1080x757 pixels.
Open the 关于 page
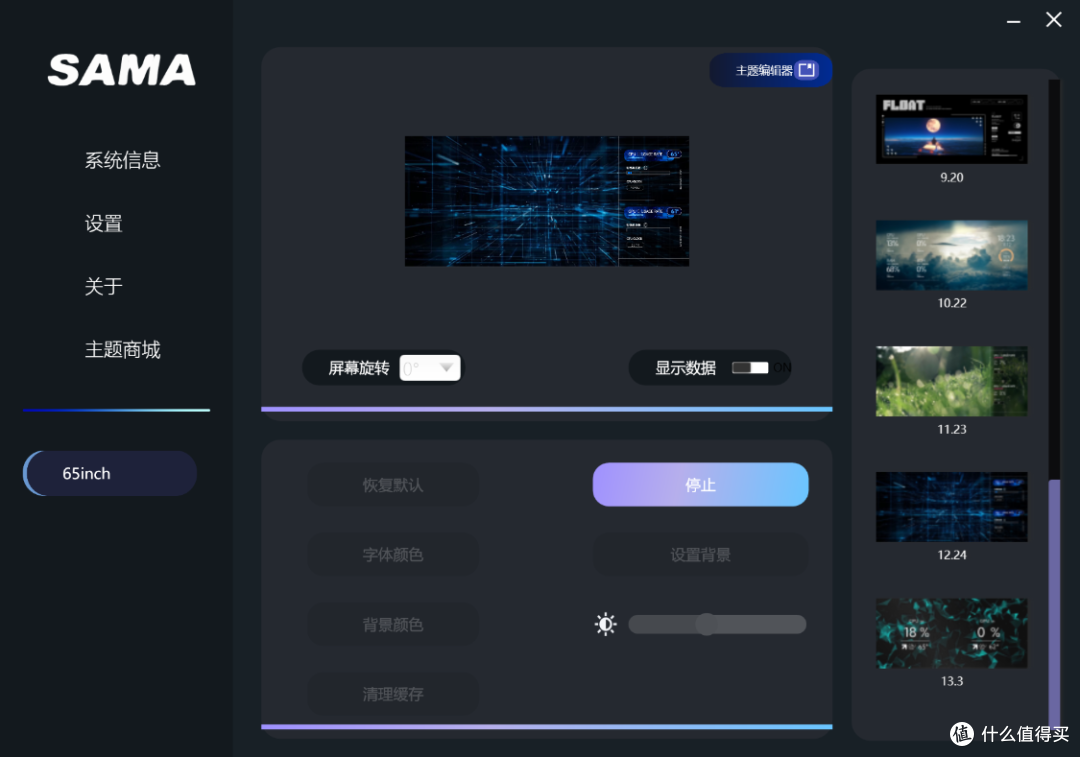[x=103, y=286]
